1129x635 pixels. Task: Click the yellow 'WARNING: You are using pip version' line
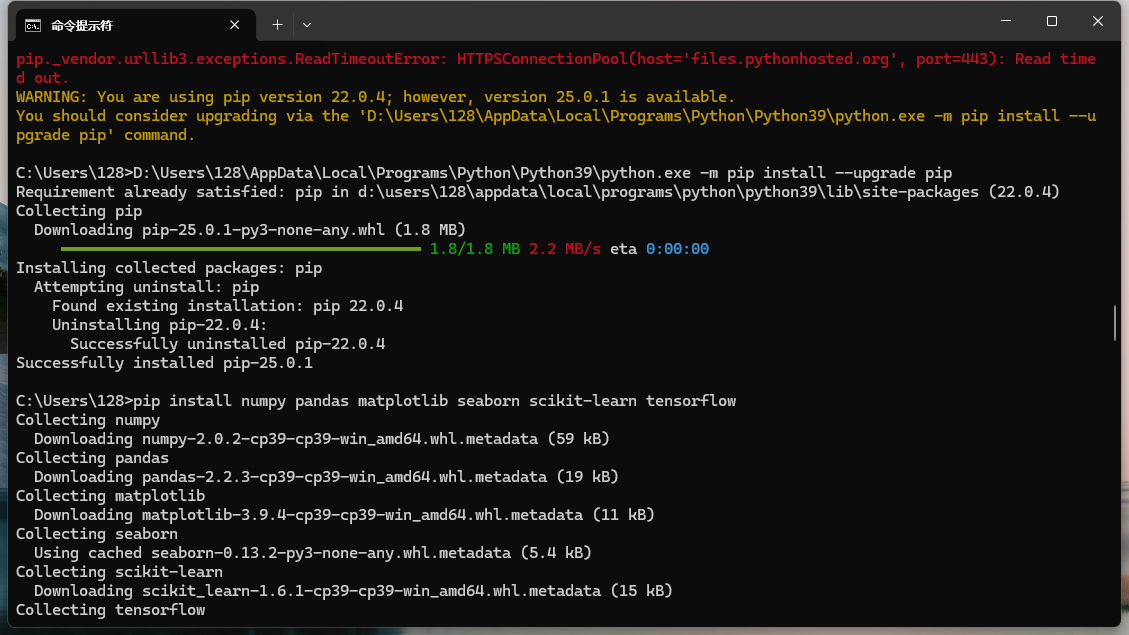(375, 97)
